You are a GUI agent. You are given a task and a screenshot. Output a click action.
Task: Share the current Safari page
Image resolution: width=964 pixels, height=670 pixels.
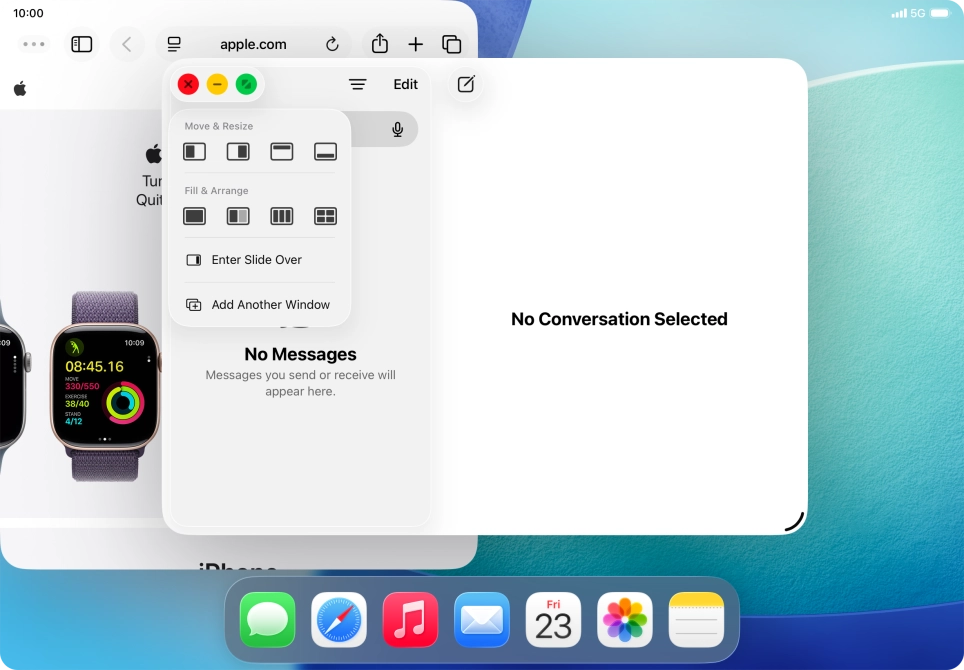tap(379, 44)
